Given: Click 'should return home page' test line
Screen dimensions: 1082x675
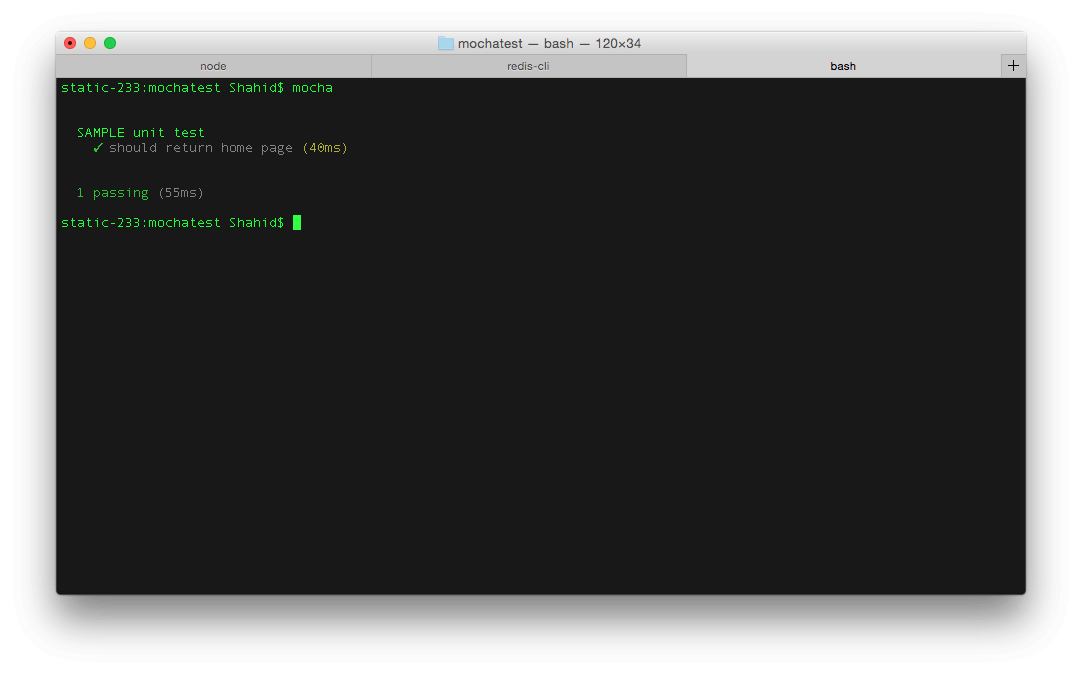Looking at the screenshot, I should [x=201, y=148].
